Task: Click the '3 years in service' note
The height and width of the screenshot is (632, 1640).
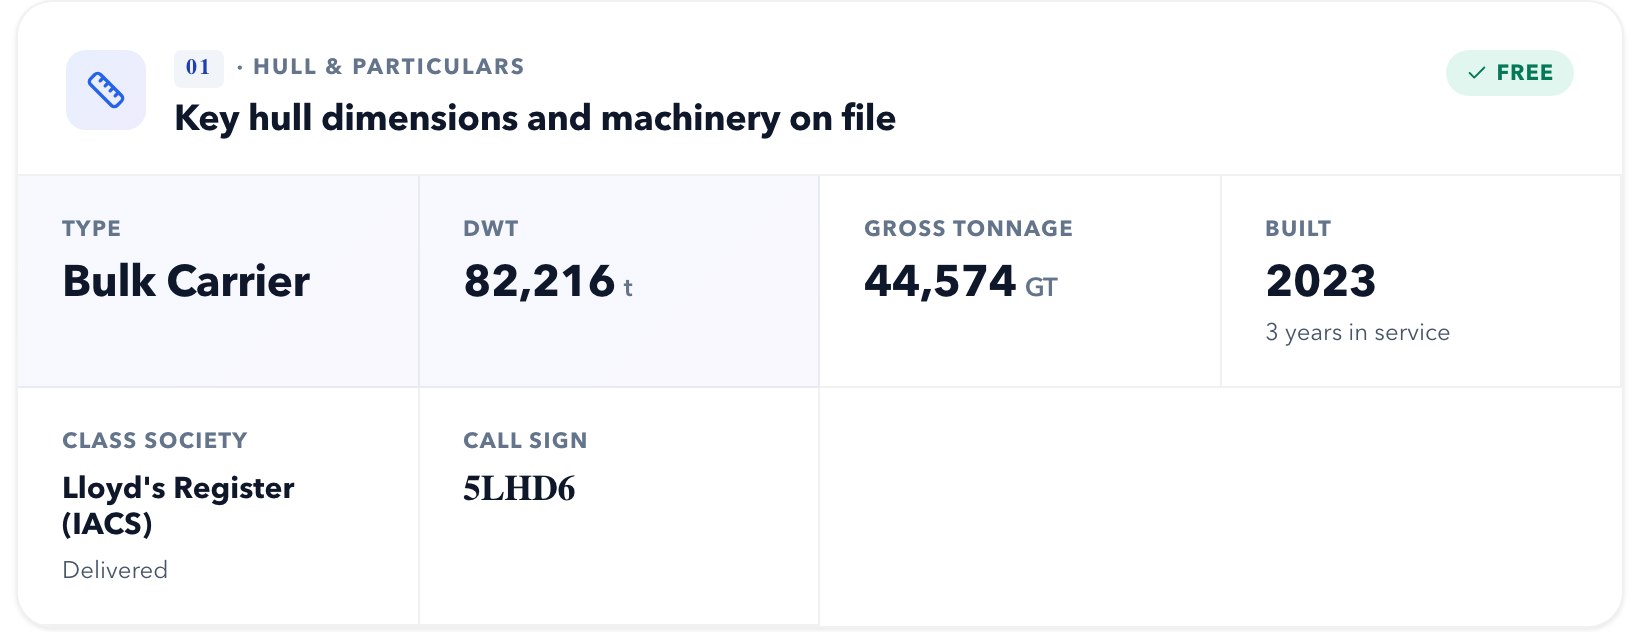Action: point(1357,333)
